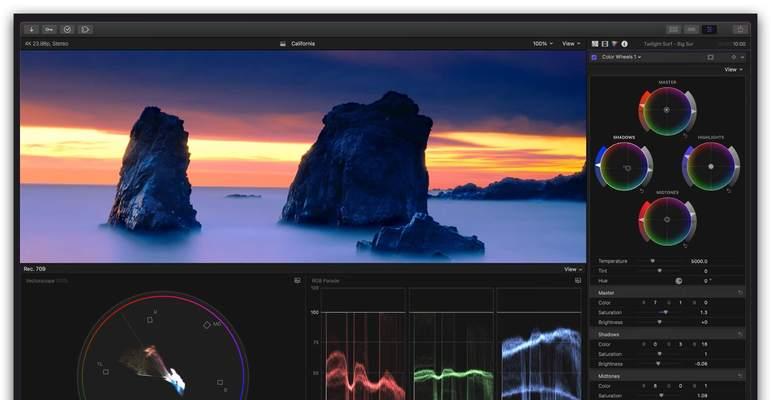
Task: Click the keyframe icon in Color Wheels header
Action: click(734, 57)
